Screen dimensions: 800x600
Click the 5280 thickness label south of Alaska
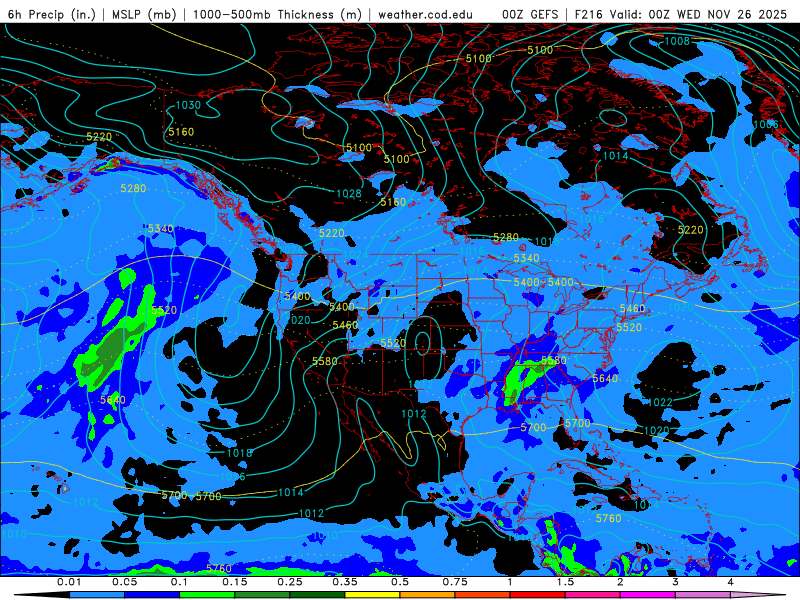pos(133,189)
